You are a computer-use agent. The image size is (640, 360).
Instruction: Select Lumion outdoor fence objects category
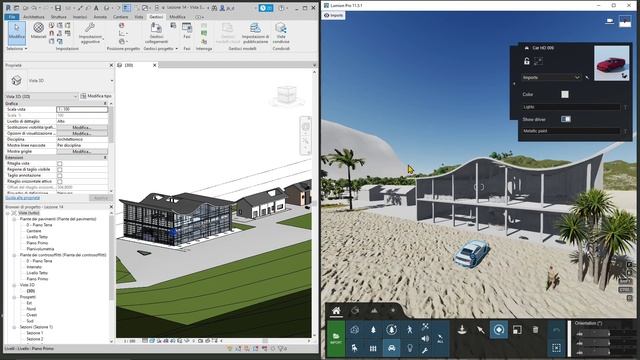tap(373, 348)
